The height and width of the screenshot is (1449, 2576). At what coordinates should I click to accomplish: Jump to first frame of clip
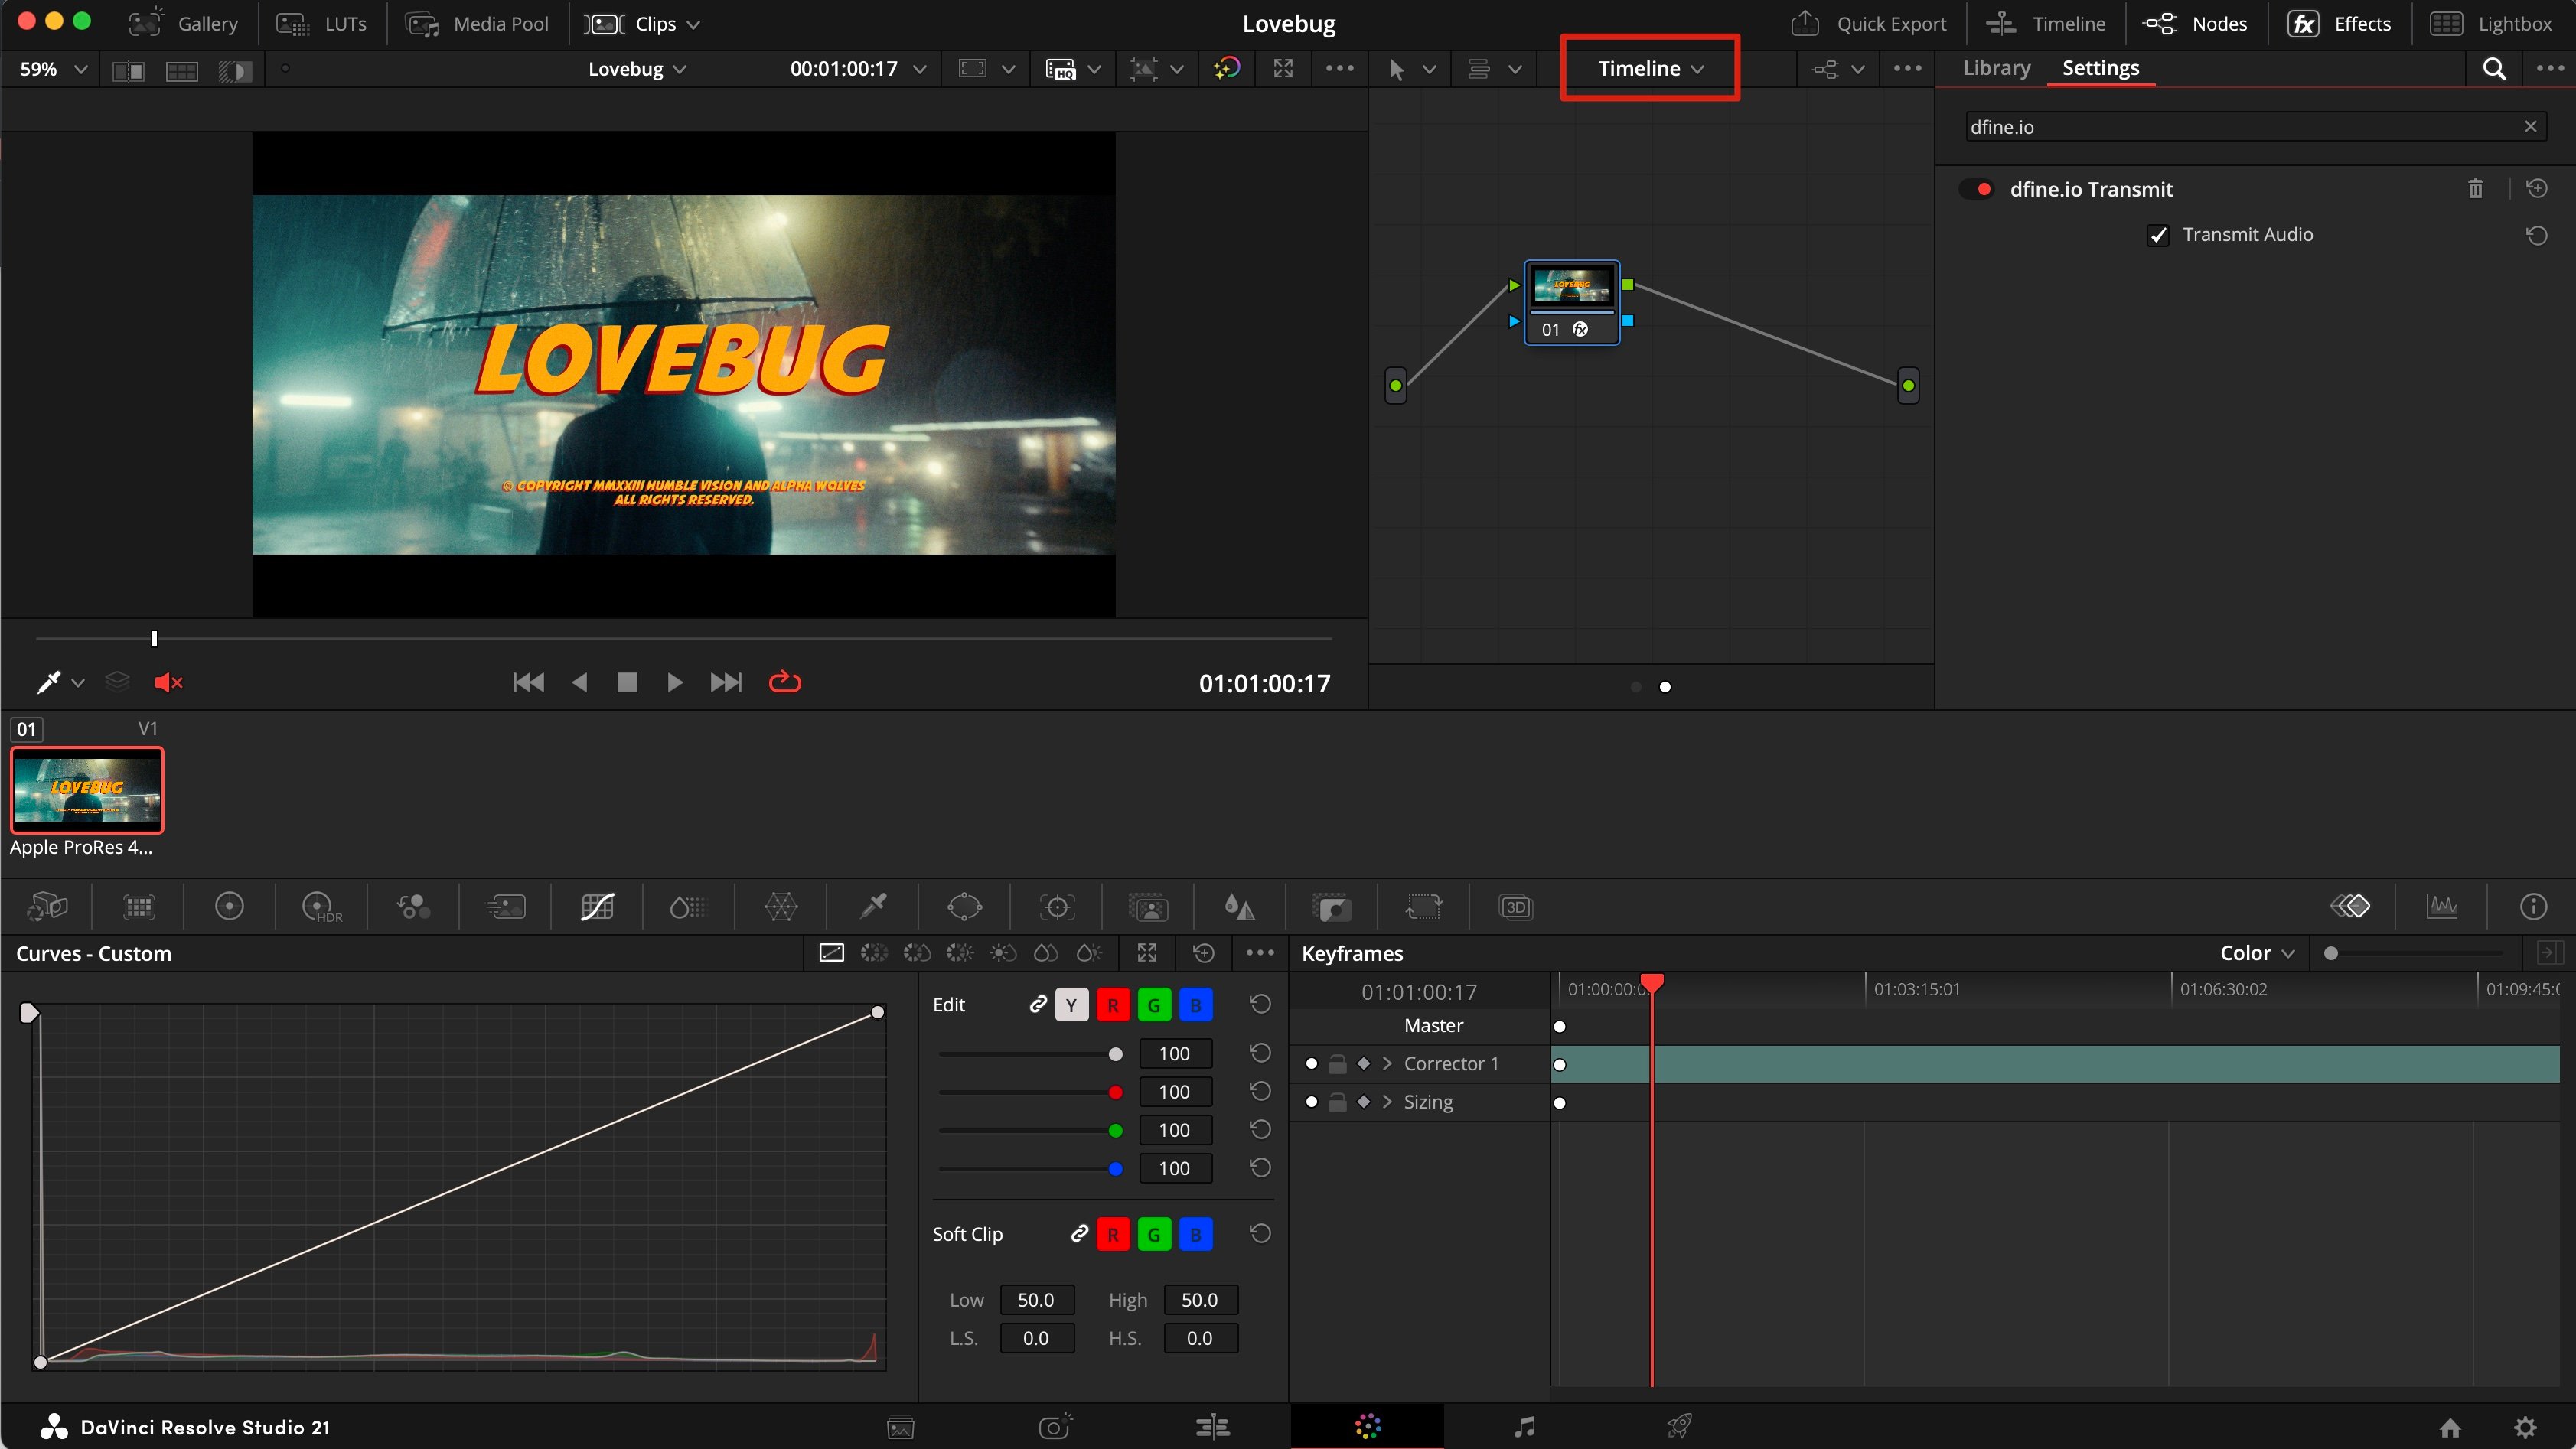click(x=528, y=682)
